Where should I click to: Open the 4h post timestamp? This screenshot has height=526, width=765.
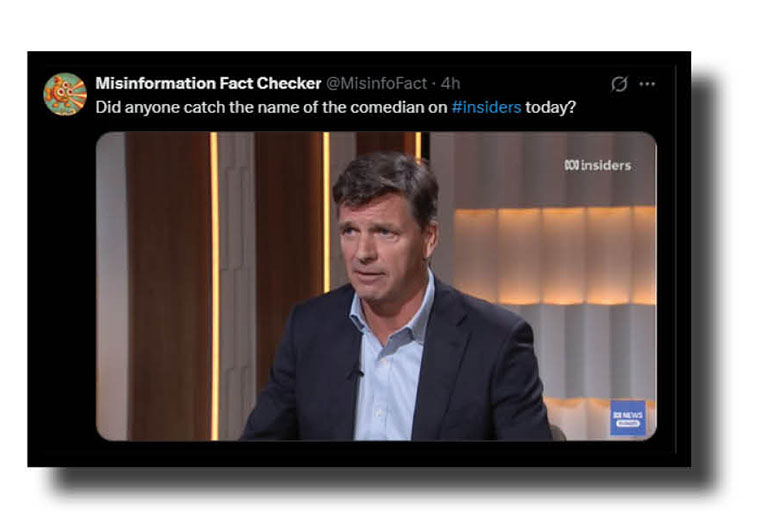[x=450, y=83]
